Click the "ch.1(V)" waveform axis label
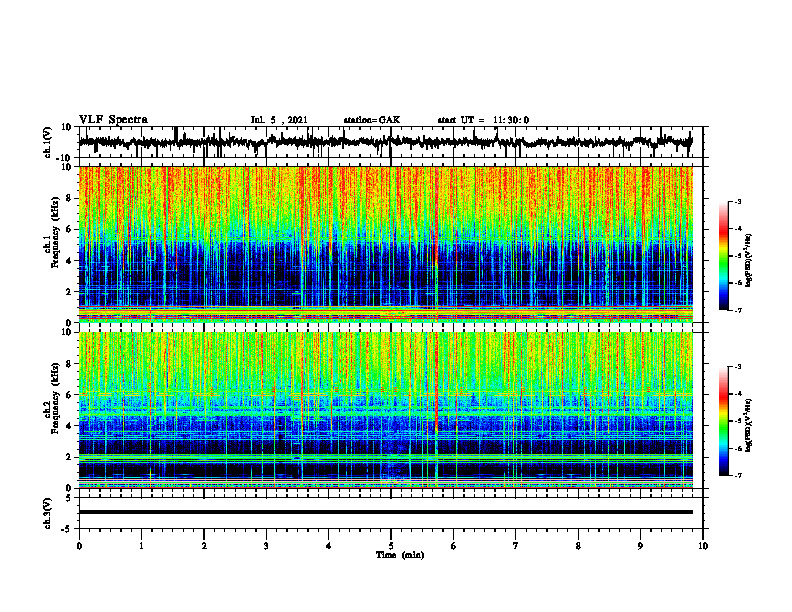Image resolution: width=792 pixels, height=612 pixels. pyautogui.click(x=48, y=142)
